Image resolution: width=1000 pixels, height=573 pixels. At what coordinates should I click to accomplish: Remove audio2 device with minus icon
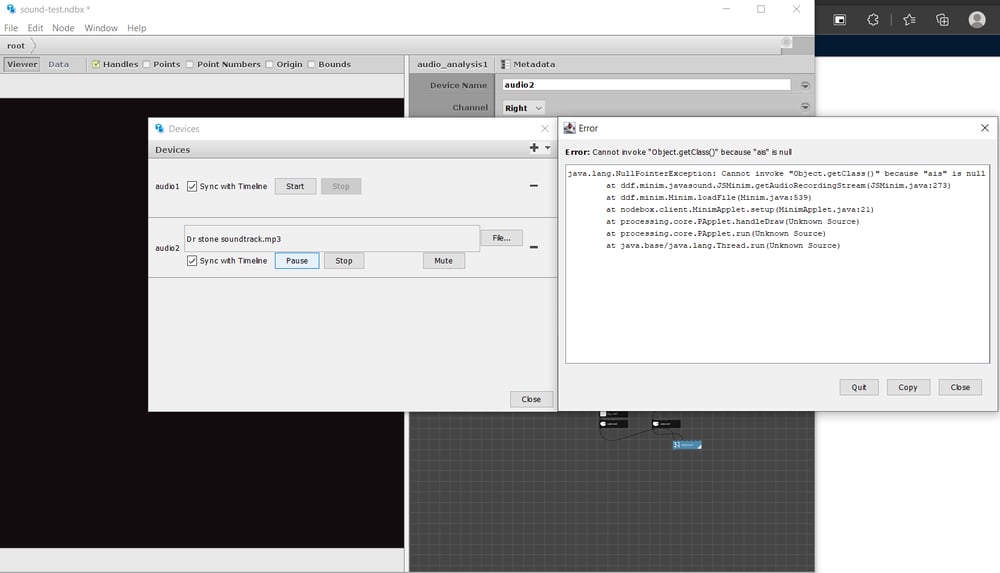coord(534,247)
